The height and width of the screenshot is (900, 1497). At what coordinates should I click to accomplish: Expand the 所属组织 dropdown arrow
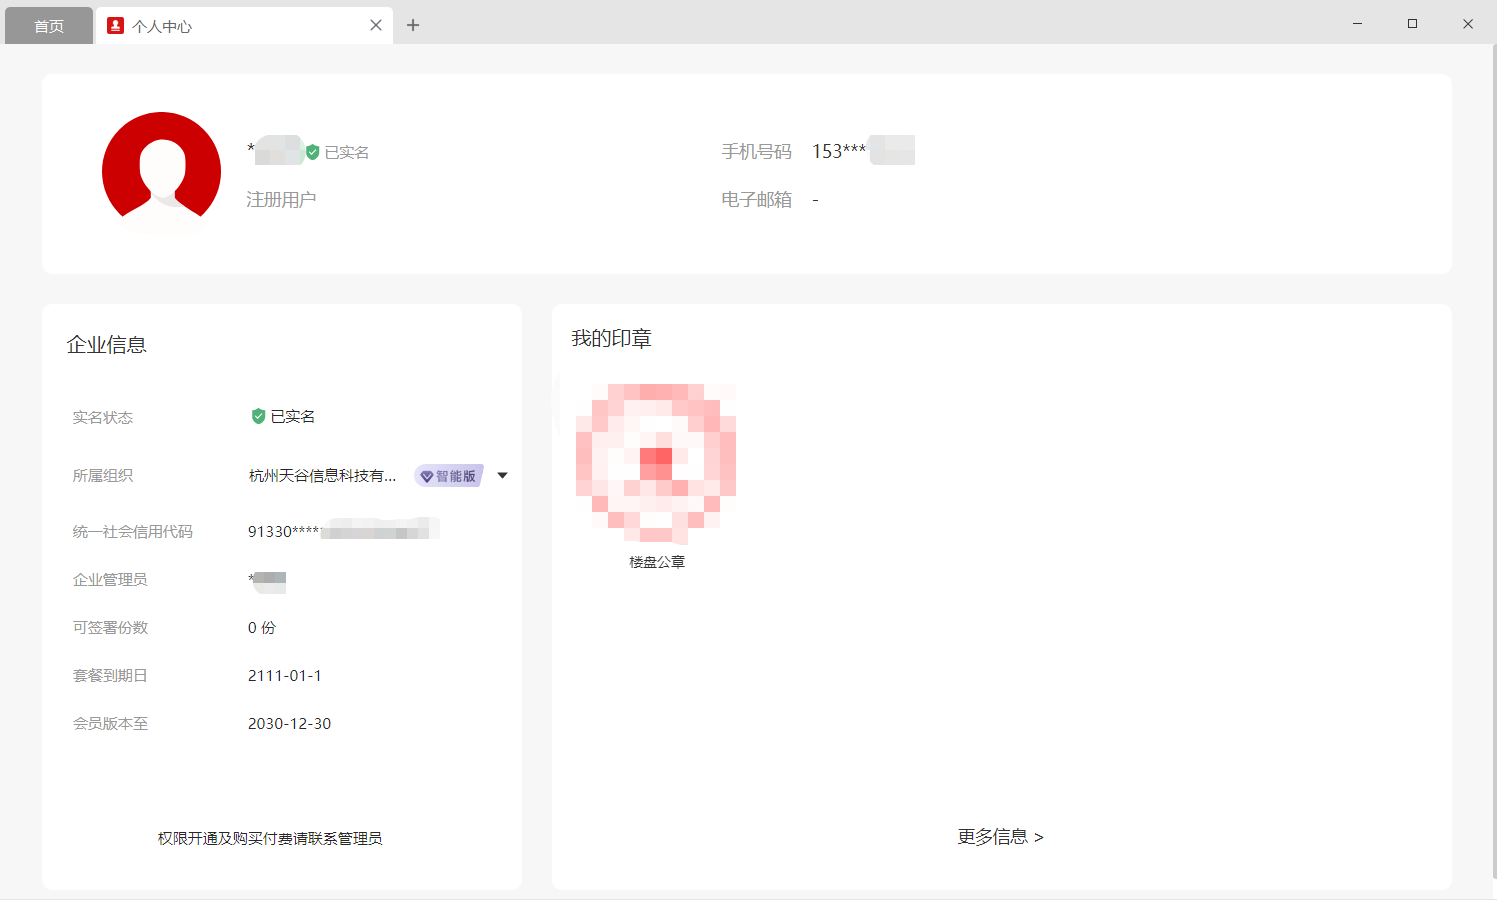pos(503,476)
